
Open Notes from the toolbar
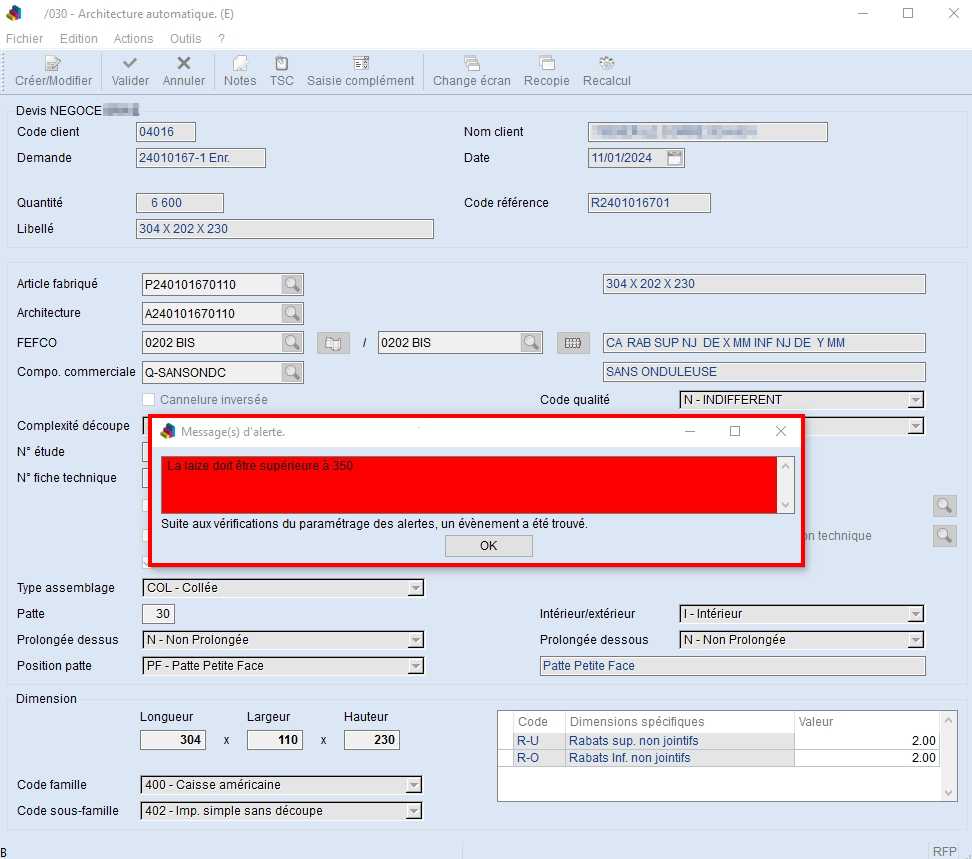[x=240, y=64]
